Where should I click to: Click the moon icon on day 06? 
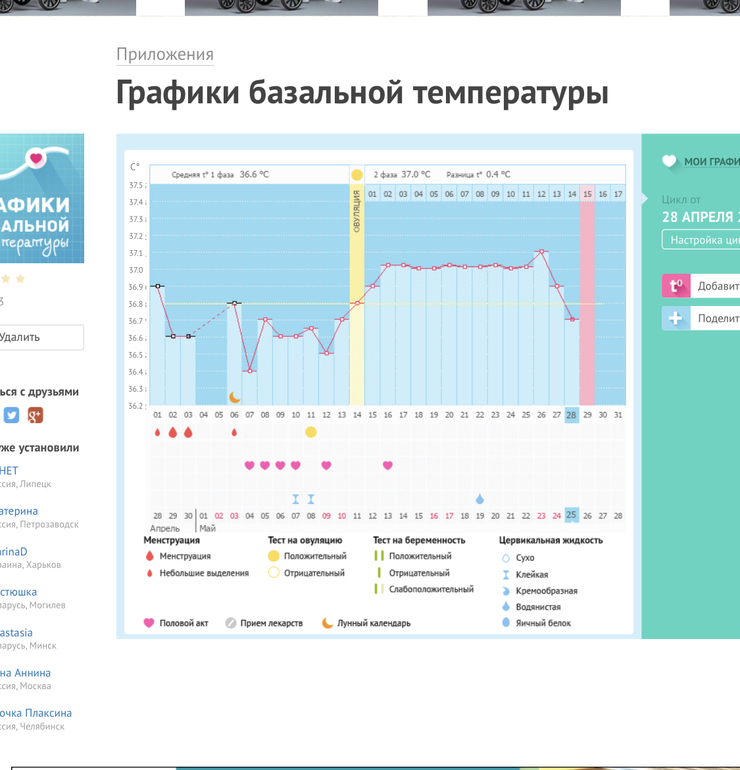(234, 397)
